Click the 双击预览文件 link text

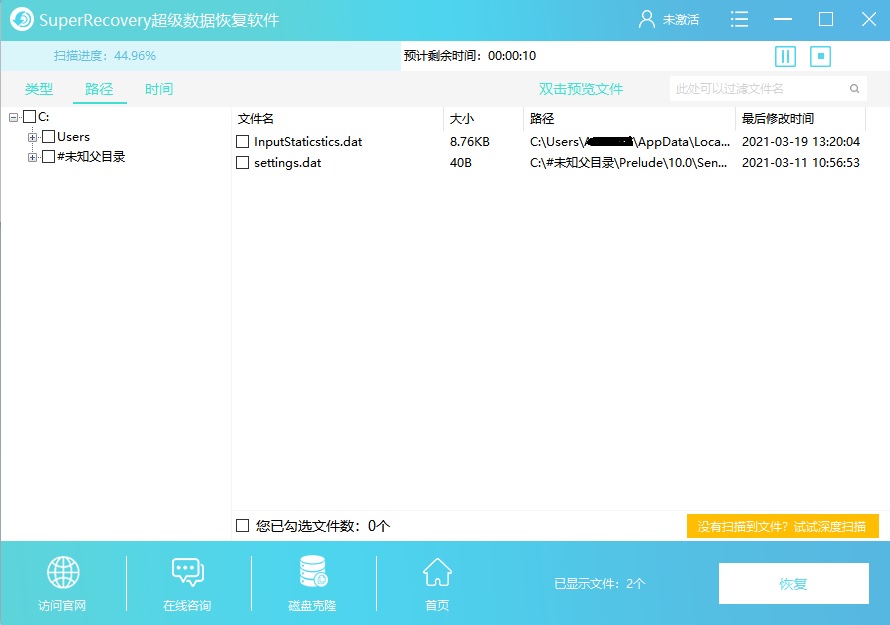[x=581, y=89]
